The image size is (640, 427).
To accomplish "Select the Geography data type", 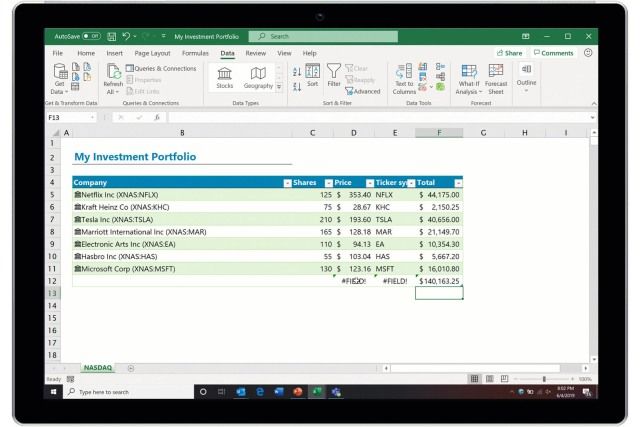I will point(257,77).
